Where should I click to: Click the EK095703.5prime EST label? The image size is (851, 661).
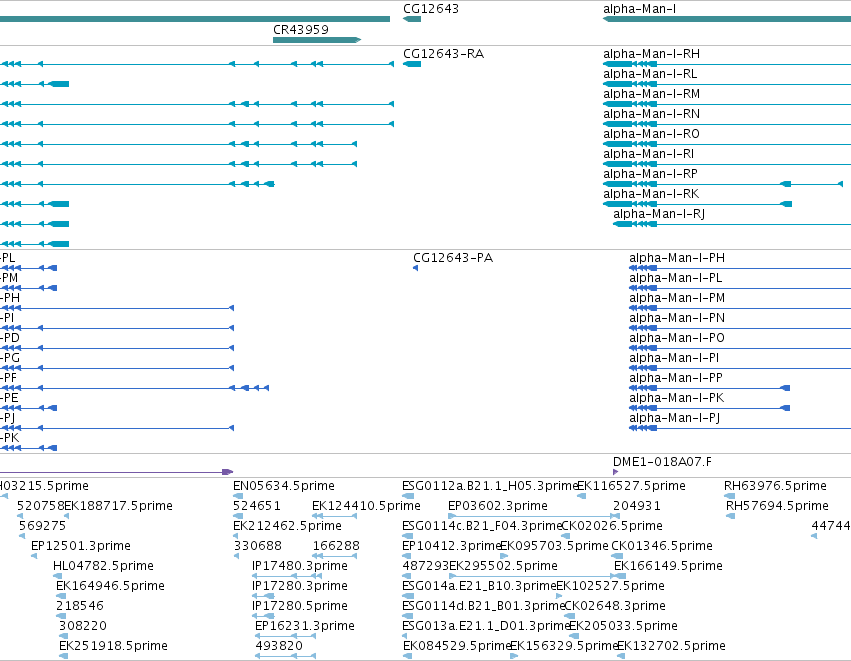[x=554, y=546]
